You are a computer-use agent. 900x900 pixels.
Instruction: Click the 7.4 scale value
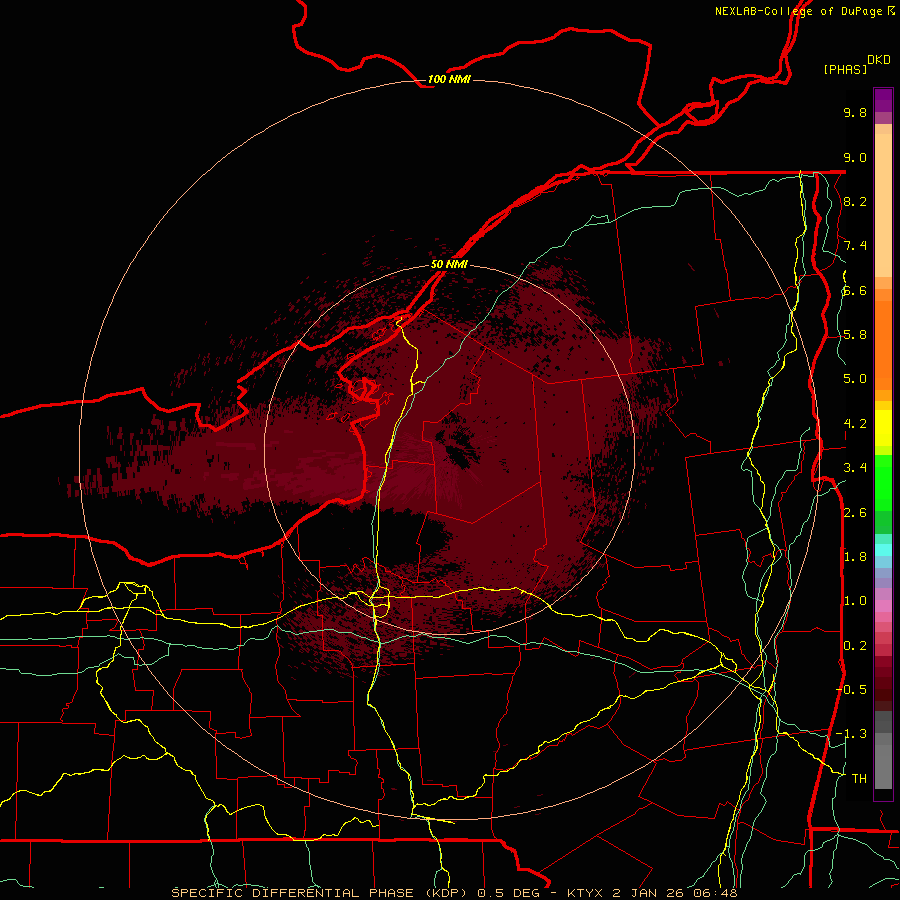(855, 246)
